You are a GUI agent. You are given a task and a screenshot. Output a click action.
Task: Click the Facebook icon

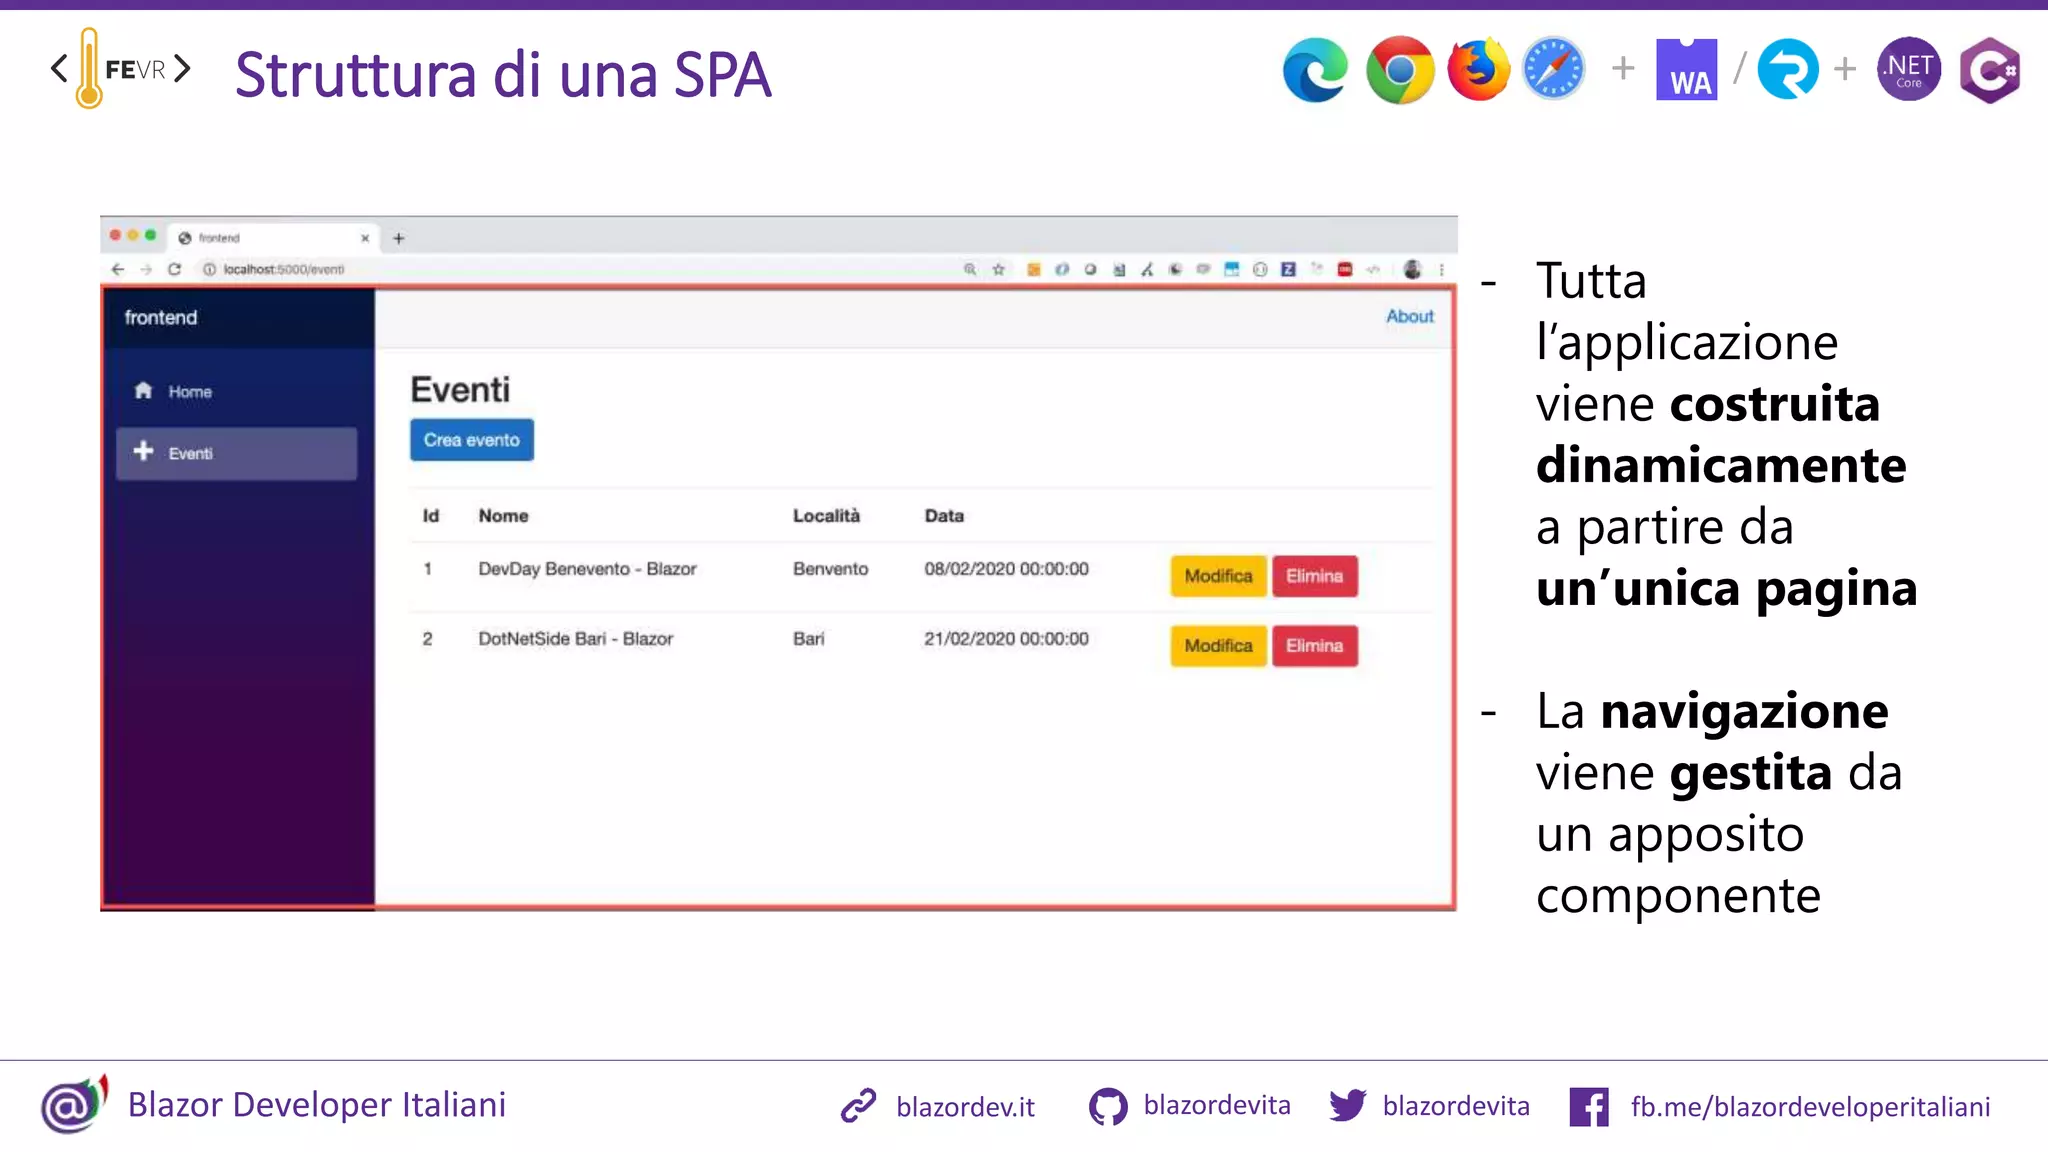pos(1589,1107)
